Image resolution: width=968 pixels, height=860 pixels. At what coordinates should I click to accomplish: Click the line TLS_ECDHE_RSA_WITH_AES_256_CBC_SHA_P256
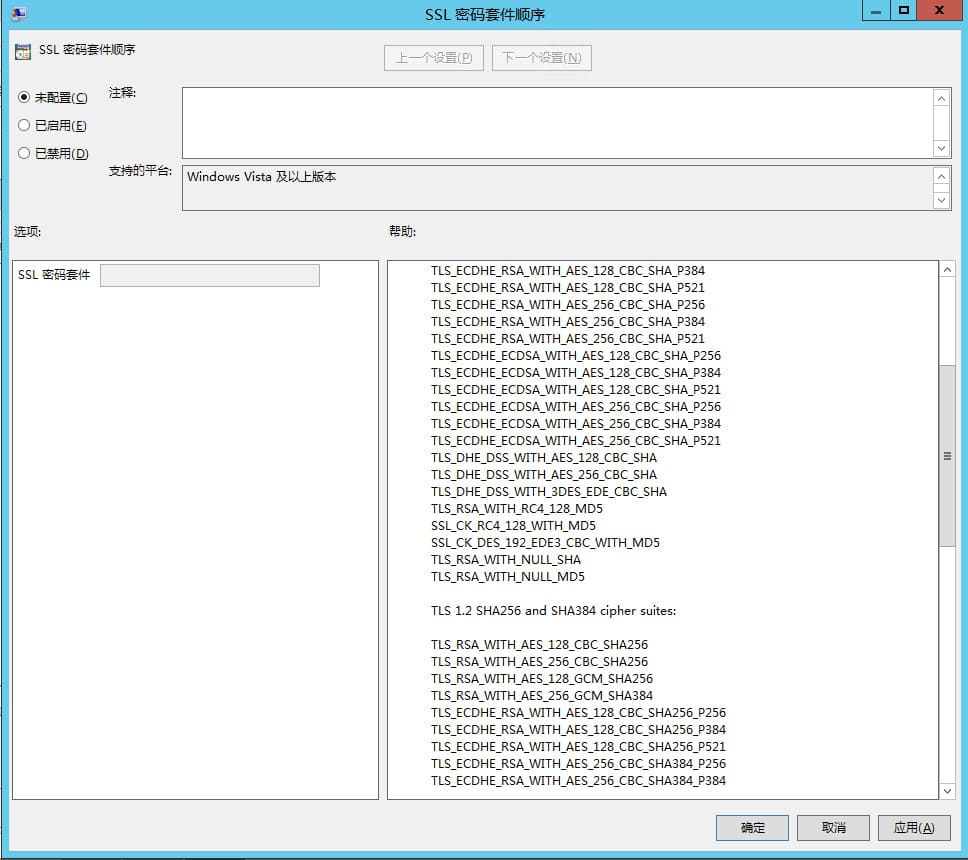point(568,304)
